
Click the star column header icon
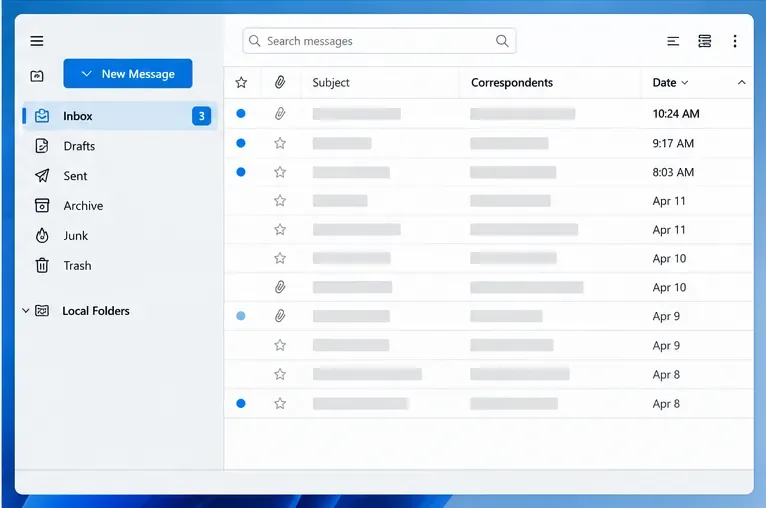coord(241,82)
